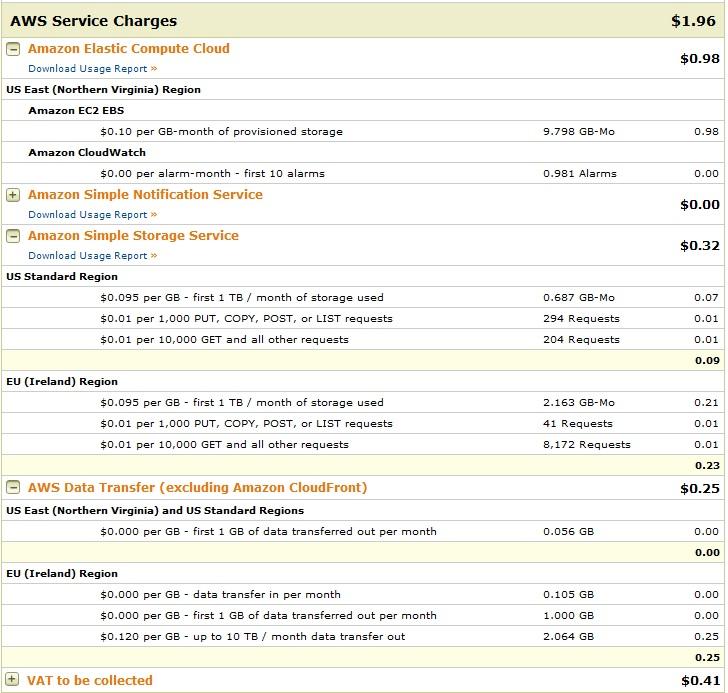The width and height of the screenshot is (728, 693).
Task: Select the Amazon CloudWatch subheading
Action: [87, 153]
